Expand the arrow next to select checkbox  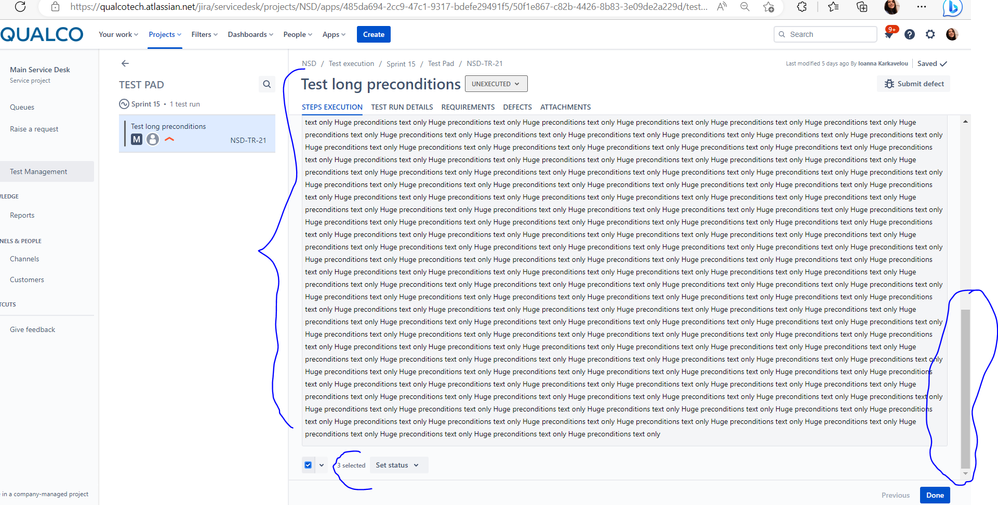pyautogui.click(x=321, y=465)
